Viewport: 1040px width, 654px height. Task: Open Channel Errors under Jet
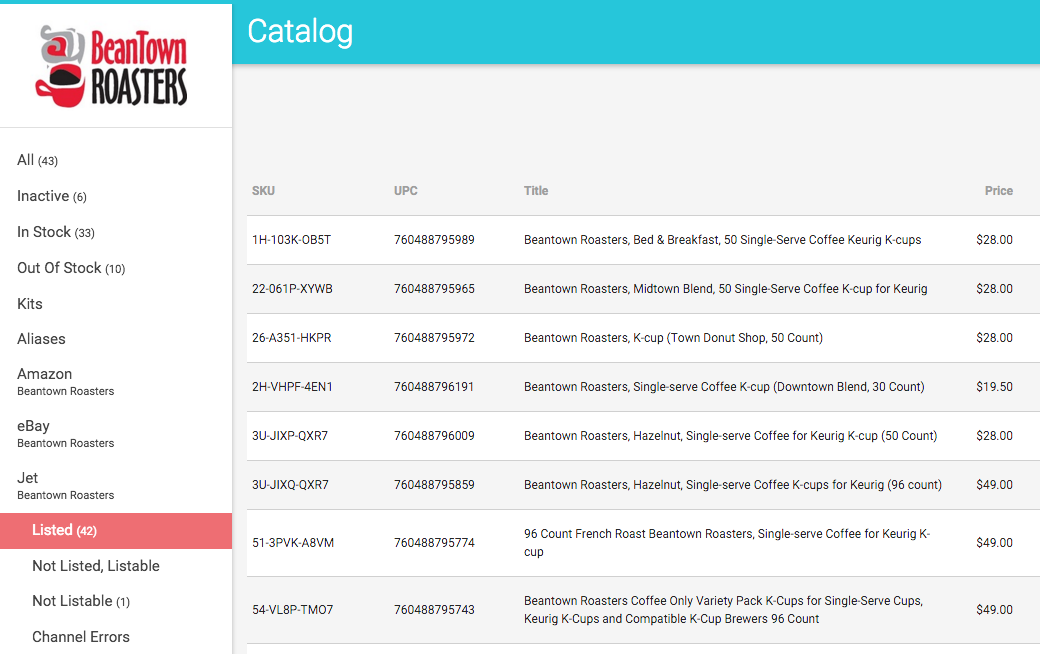coord(81,637)
